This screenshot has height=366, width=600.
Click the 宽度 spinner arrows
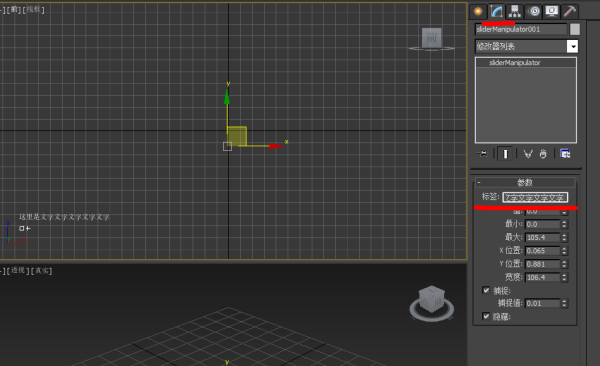564,277
